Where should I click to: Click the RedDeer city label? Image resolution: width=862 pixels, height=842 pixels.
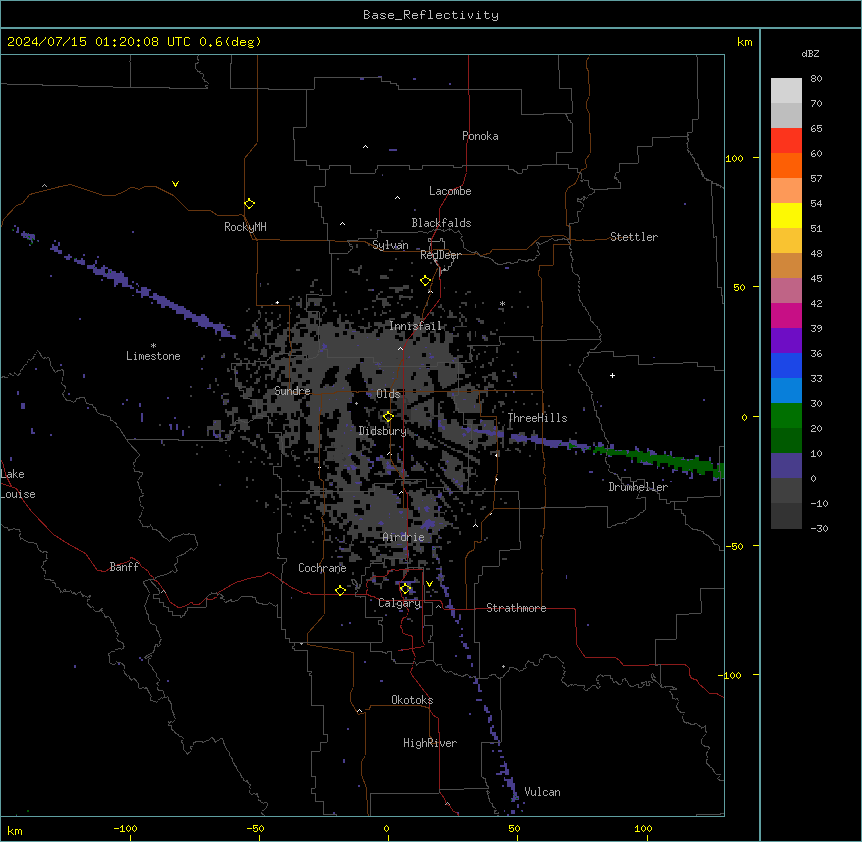[440, 255]
